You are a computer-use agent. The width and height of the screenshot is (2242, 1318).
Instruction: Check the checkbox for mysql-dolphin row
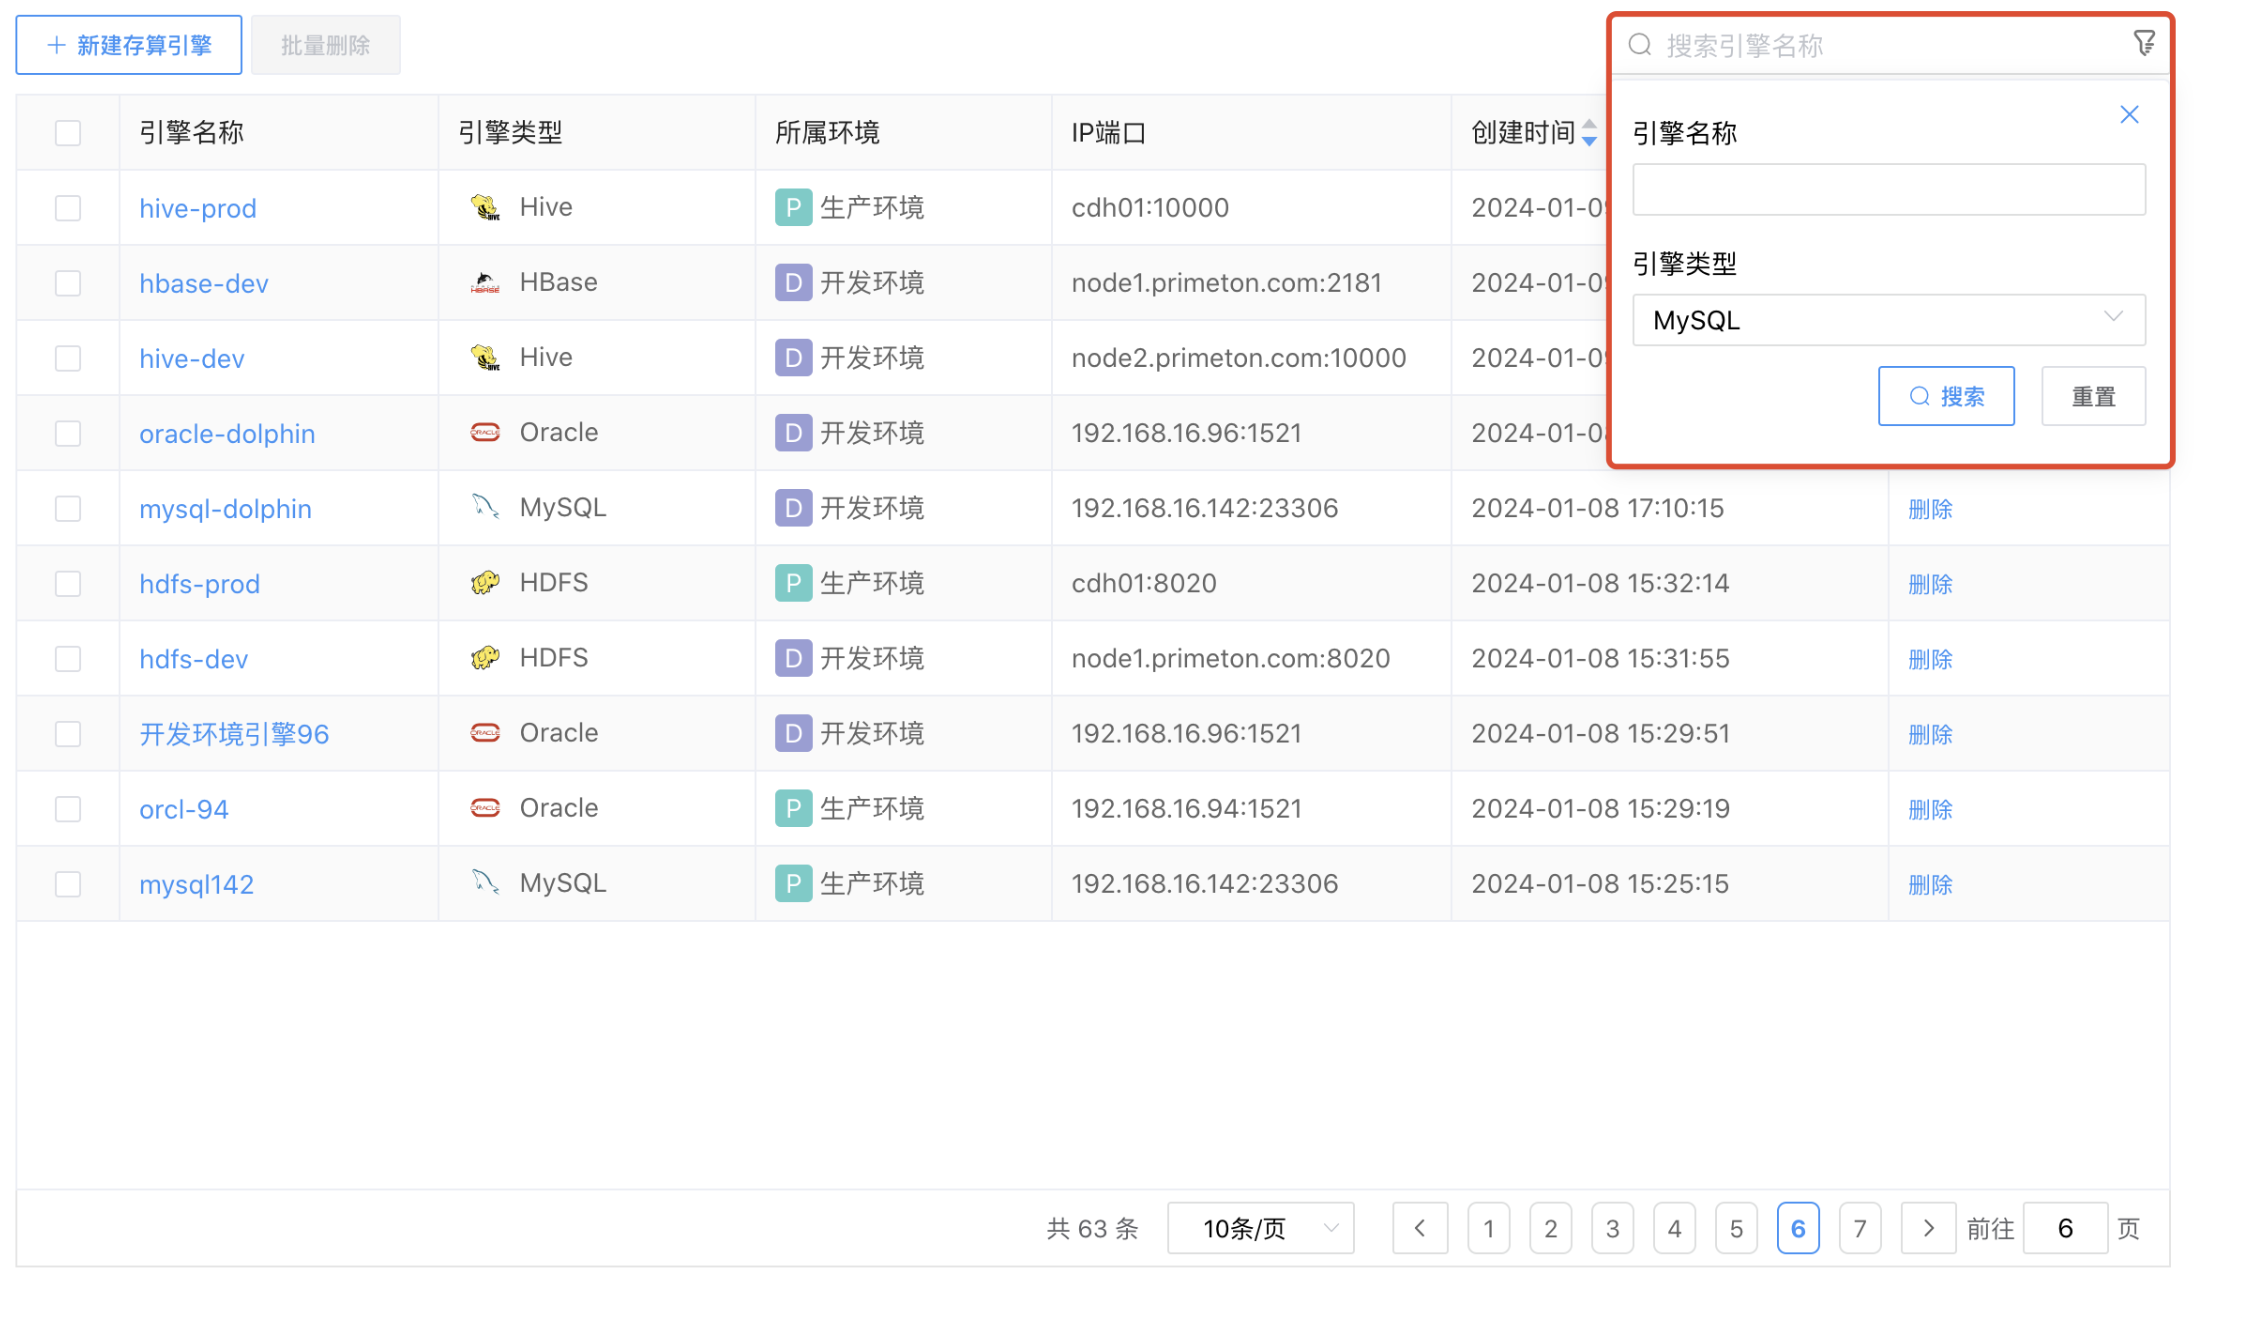(x=67, y=508)
